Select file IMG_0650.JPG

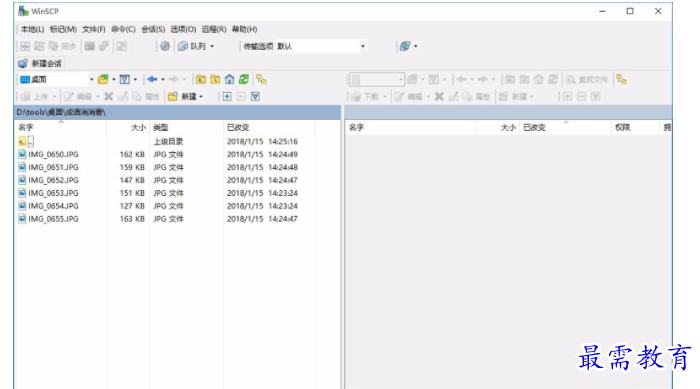click(x=48, y=155)
